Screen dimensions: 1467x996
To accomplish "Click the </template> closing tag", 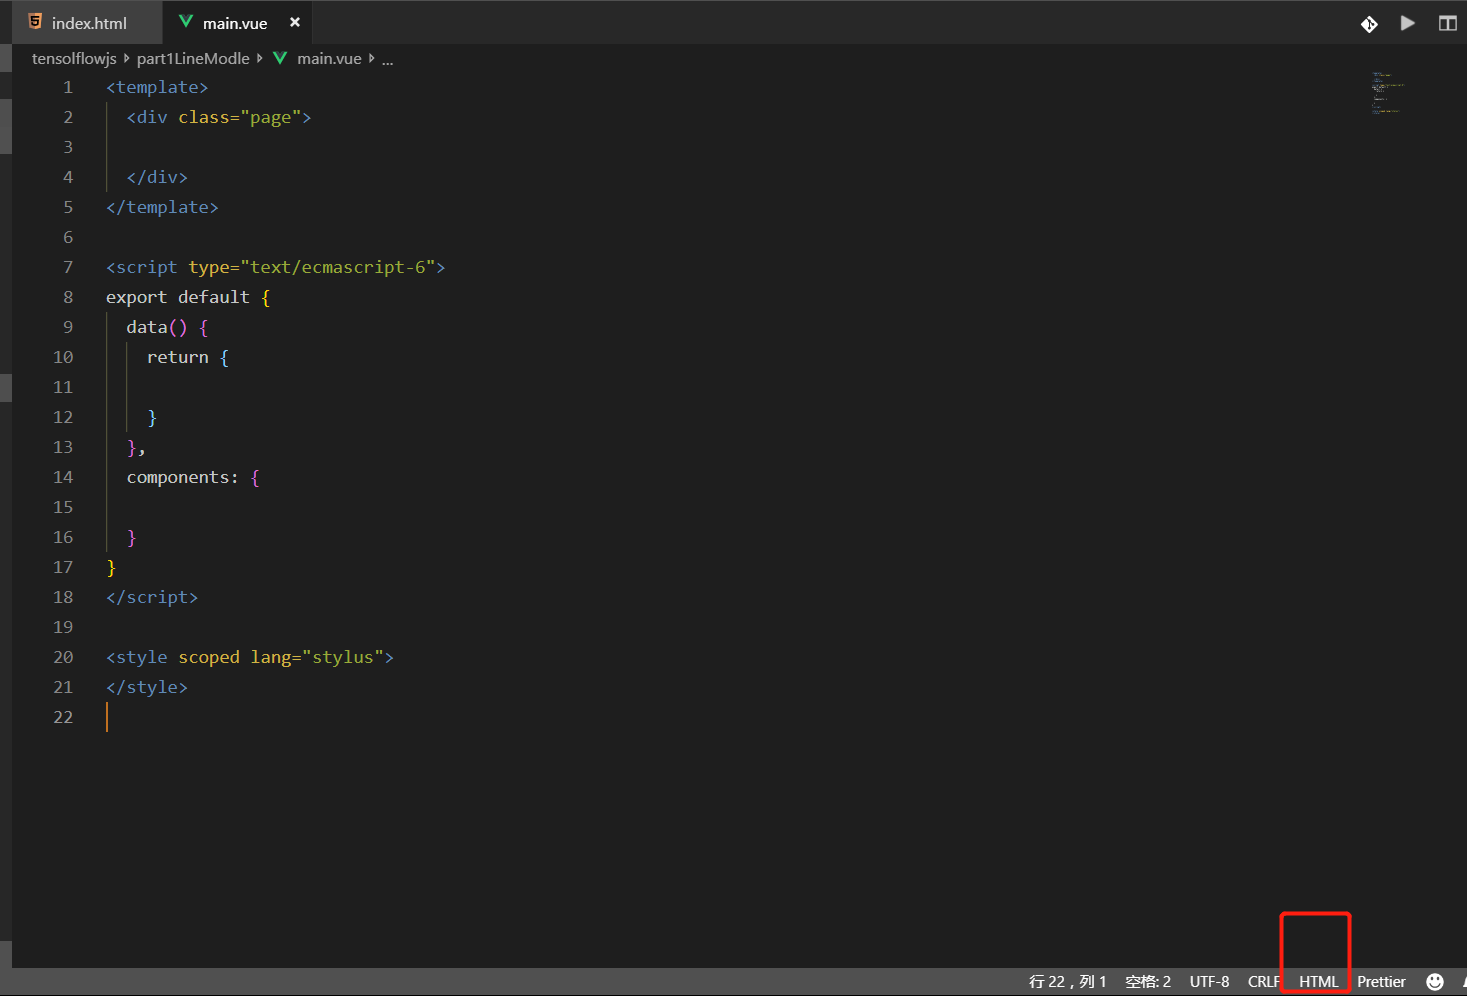I will click(162, 207).
